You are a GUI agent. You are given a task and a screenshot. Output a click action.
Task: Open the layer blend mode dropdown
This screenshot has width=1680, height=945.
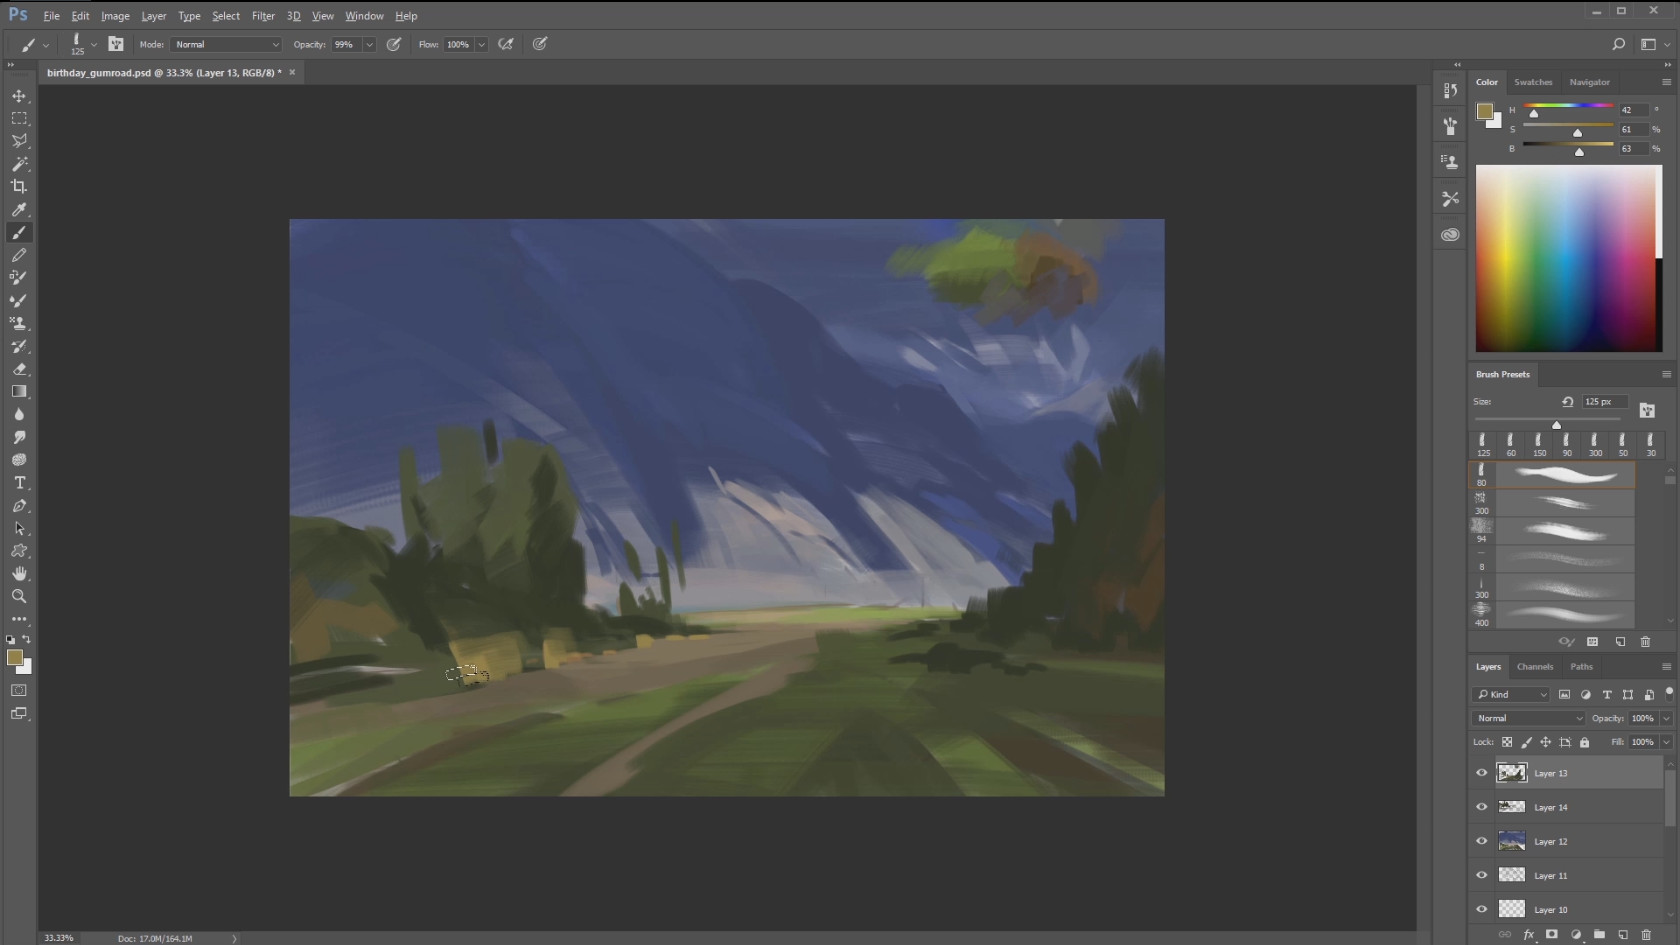[x=1529, y=718]
